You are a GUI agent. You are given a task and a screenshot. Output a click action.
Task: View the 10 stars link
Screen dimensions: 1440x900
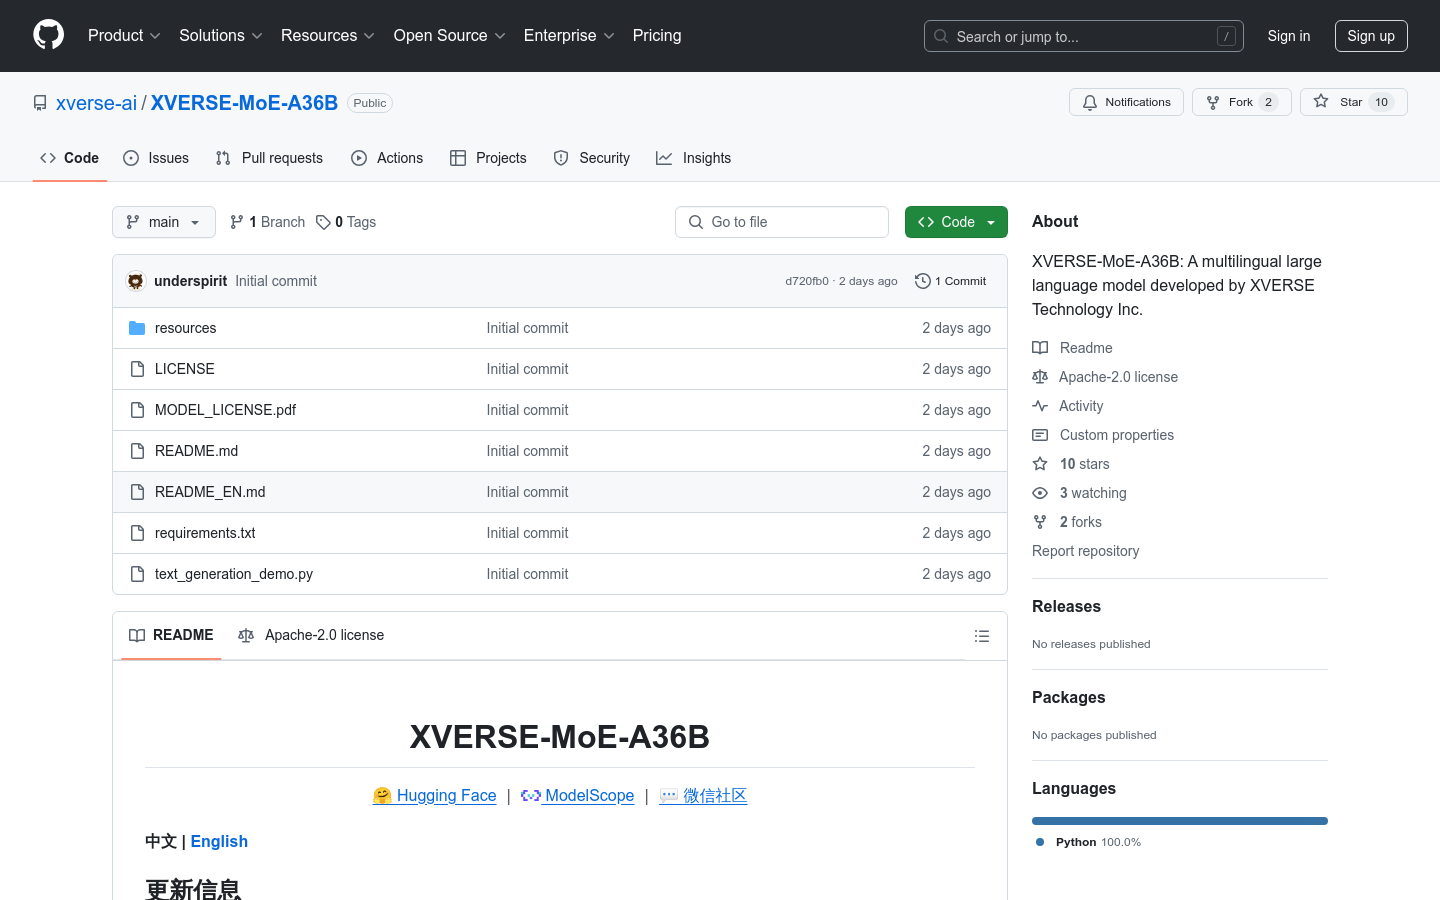[1071, 464]
